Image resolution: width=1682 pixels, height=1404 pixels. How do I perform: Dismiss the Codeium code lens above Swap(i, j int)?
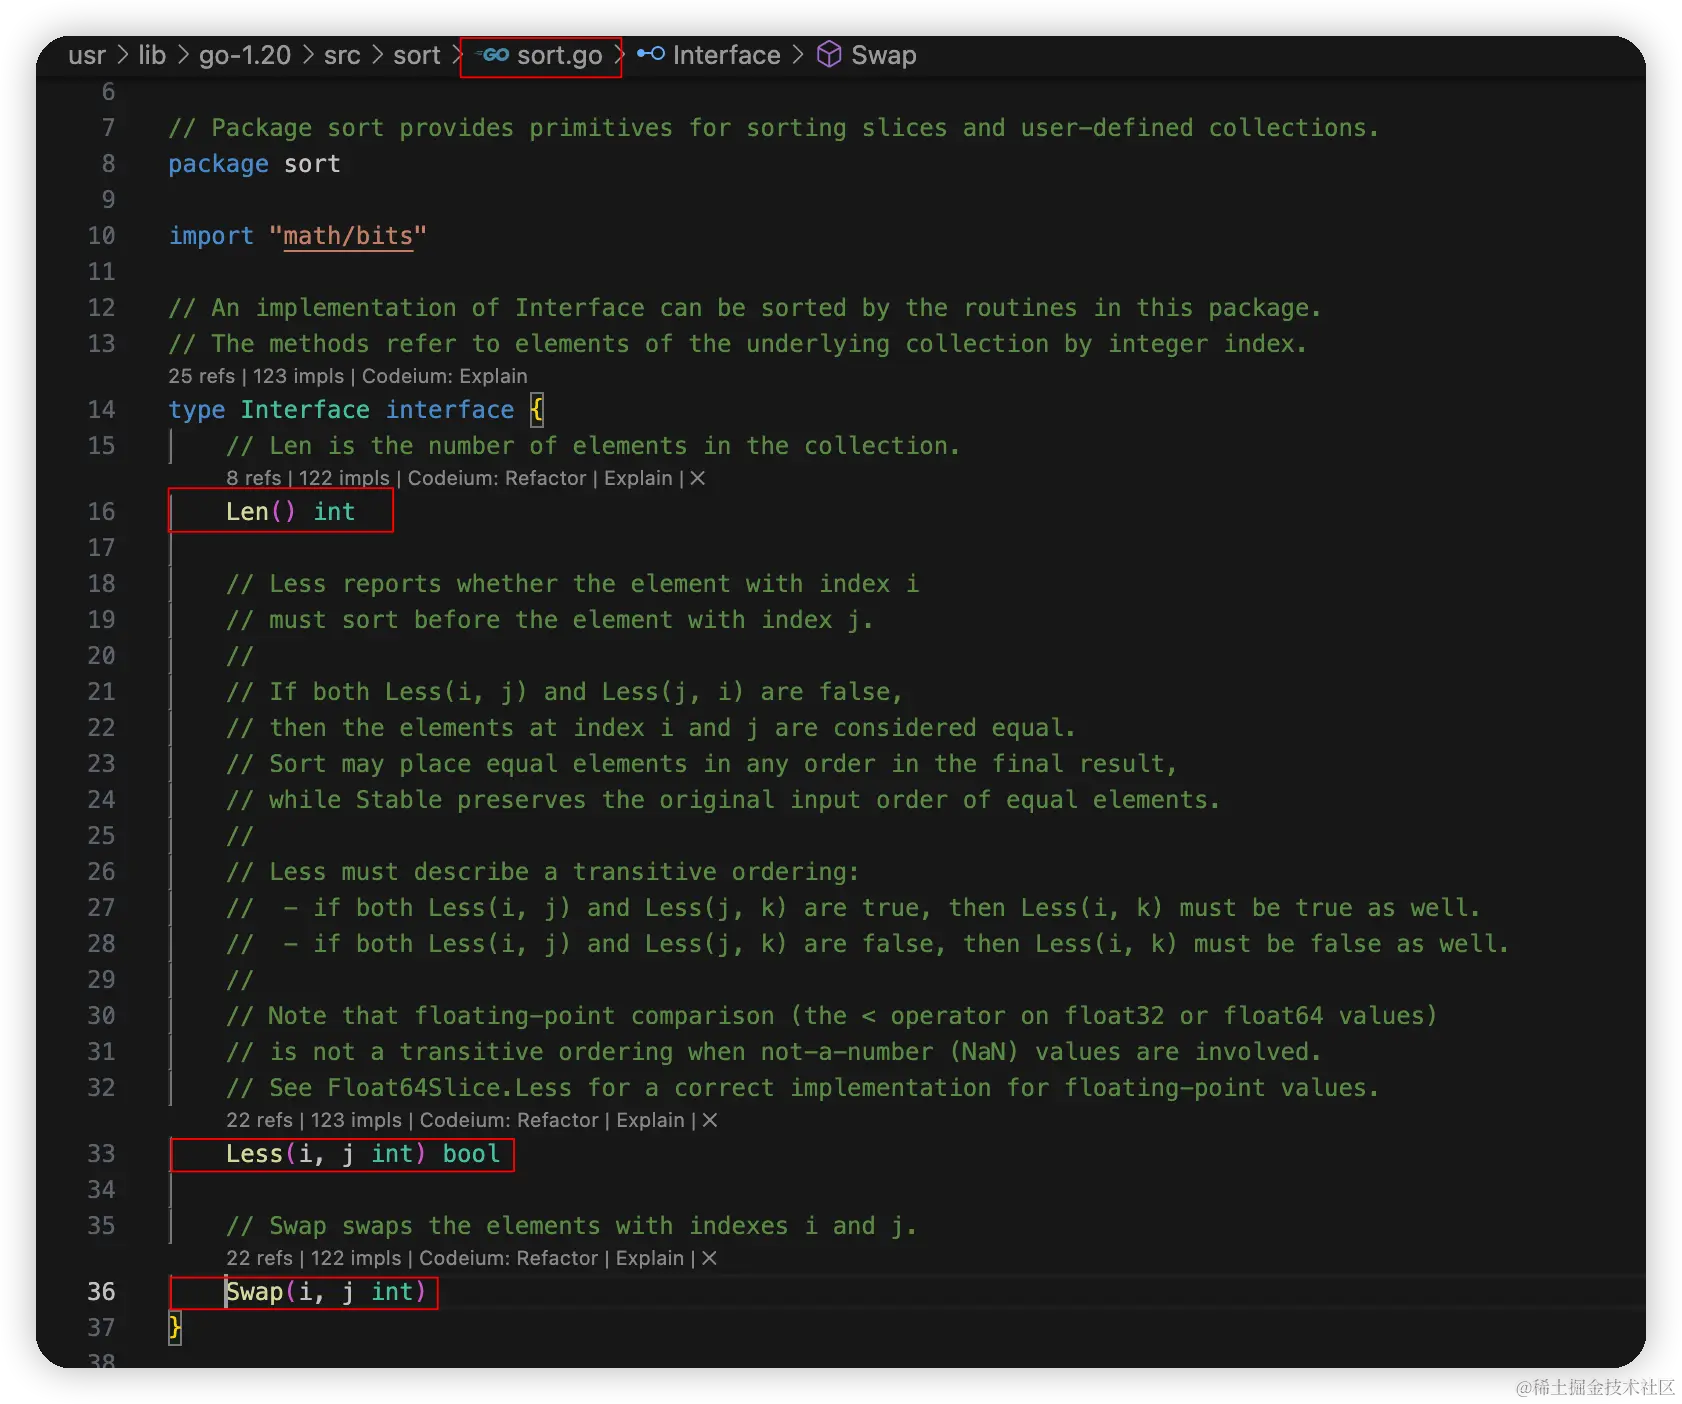coord(709,1258)
